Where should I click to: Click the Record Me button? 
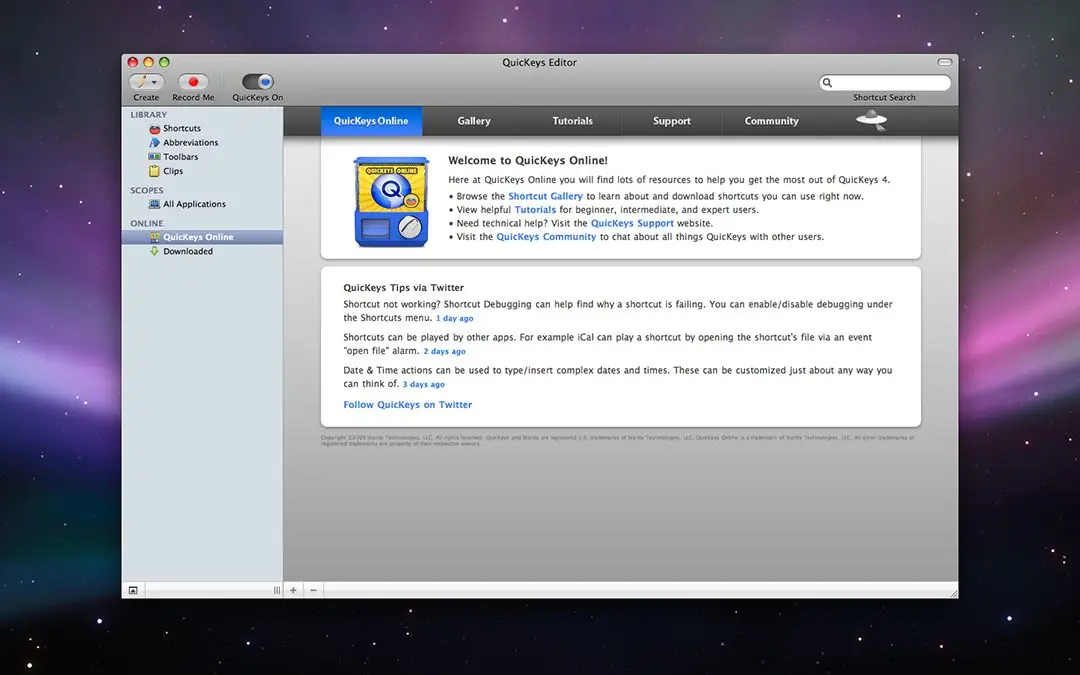pos(193,83)
